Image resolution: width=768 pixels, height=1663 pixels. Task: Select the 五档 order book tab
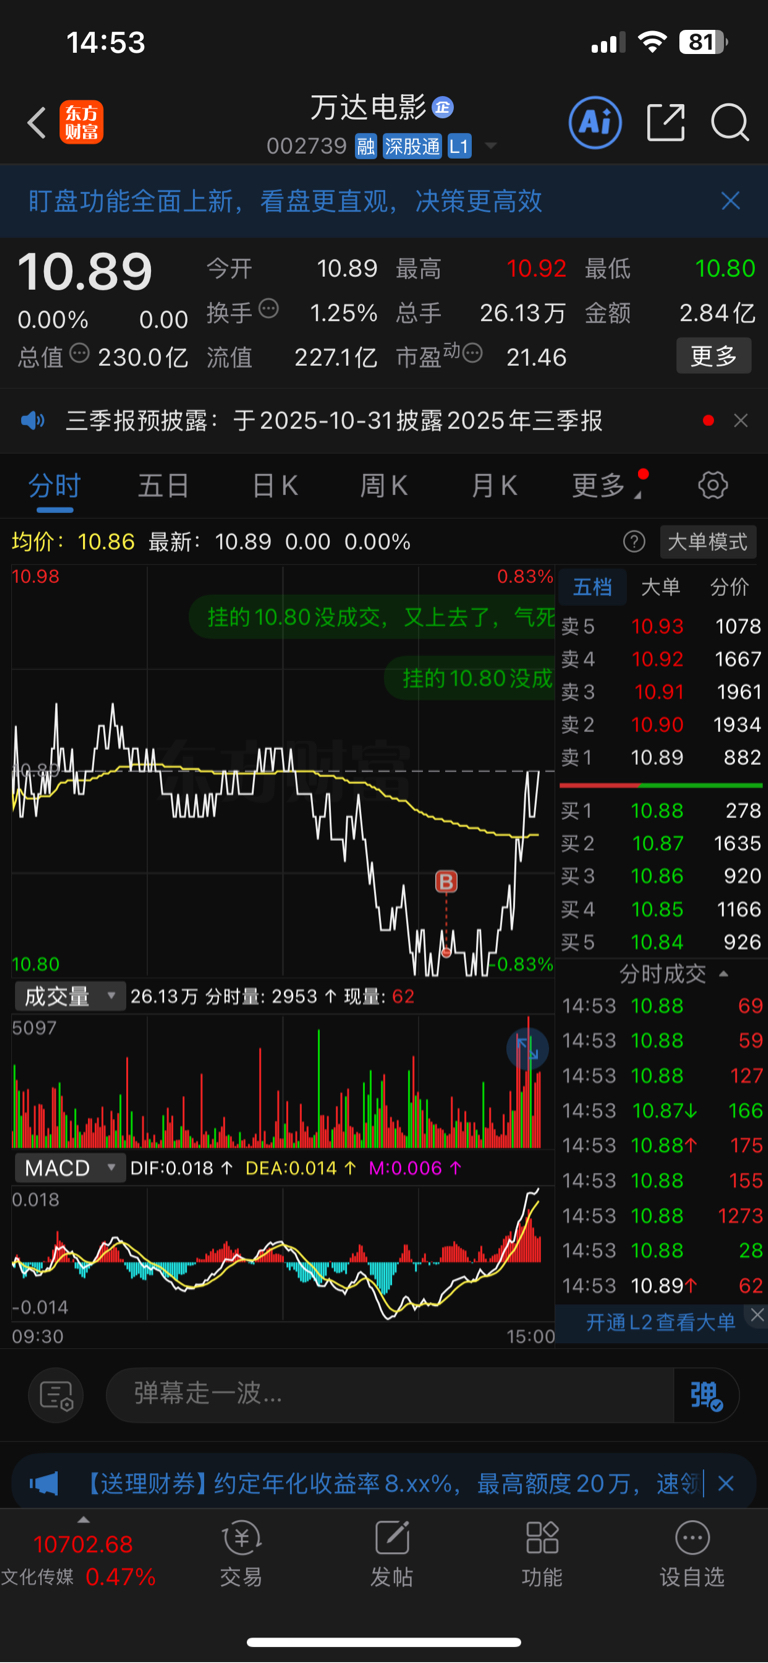(592, 587)
